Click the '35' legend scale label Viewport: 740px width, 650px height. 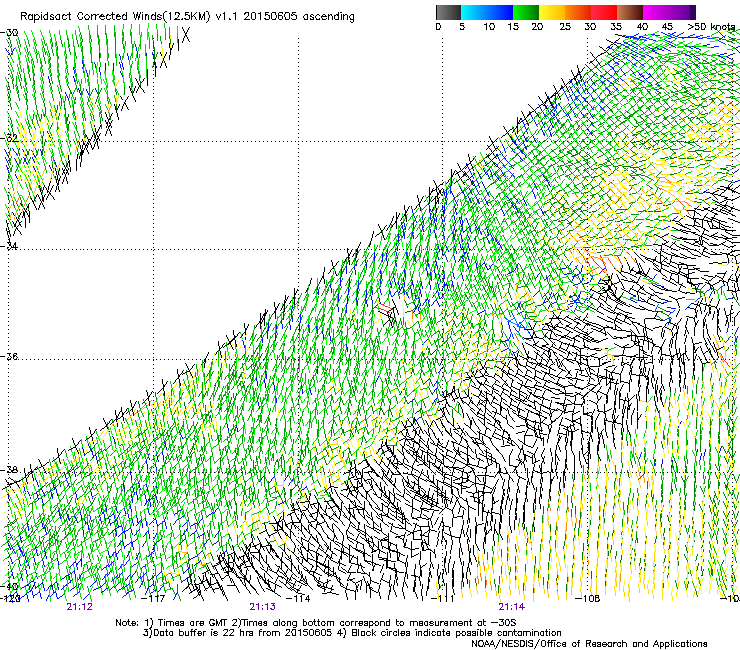coord(616,27)
